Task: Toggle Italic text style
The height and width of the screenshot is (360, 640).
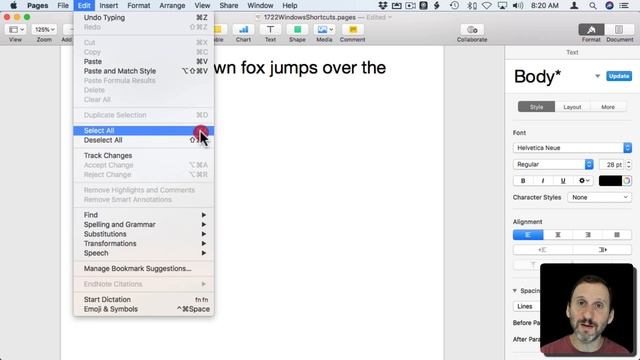Action: pyautogui.click(x=543, y=180)
